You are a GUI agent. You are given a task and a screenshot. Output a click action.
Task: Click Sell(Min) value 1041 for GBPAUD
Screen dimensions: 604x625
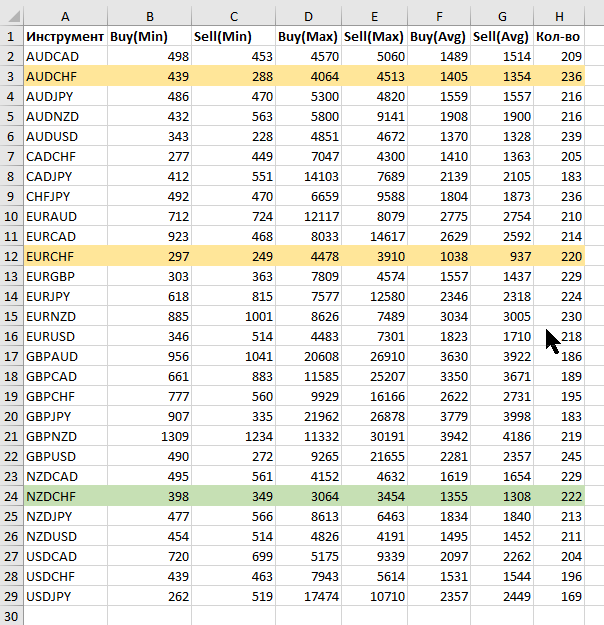[x=234, y=356]
